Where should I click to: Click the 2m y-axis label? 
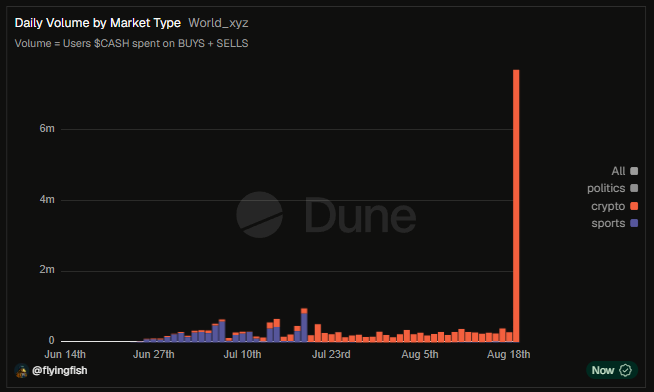coord(47,270)
